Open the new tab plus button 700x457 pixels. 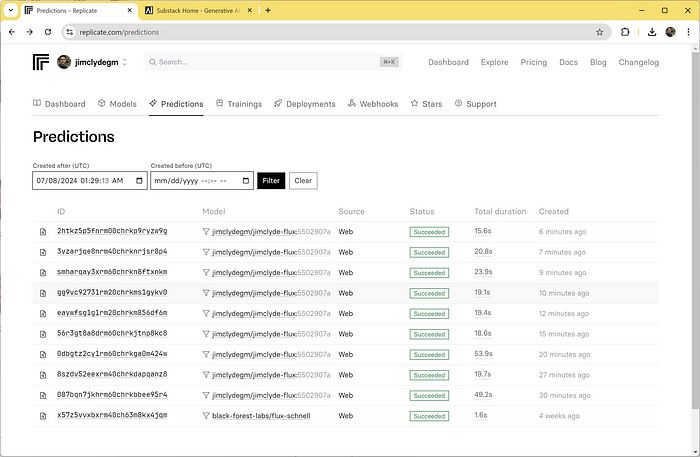tap(267, 10)
